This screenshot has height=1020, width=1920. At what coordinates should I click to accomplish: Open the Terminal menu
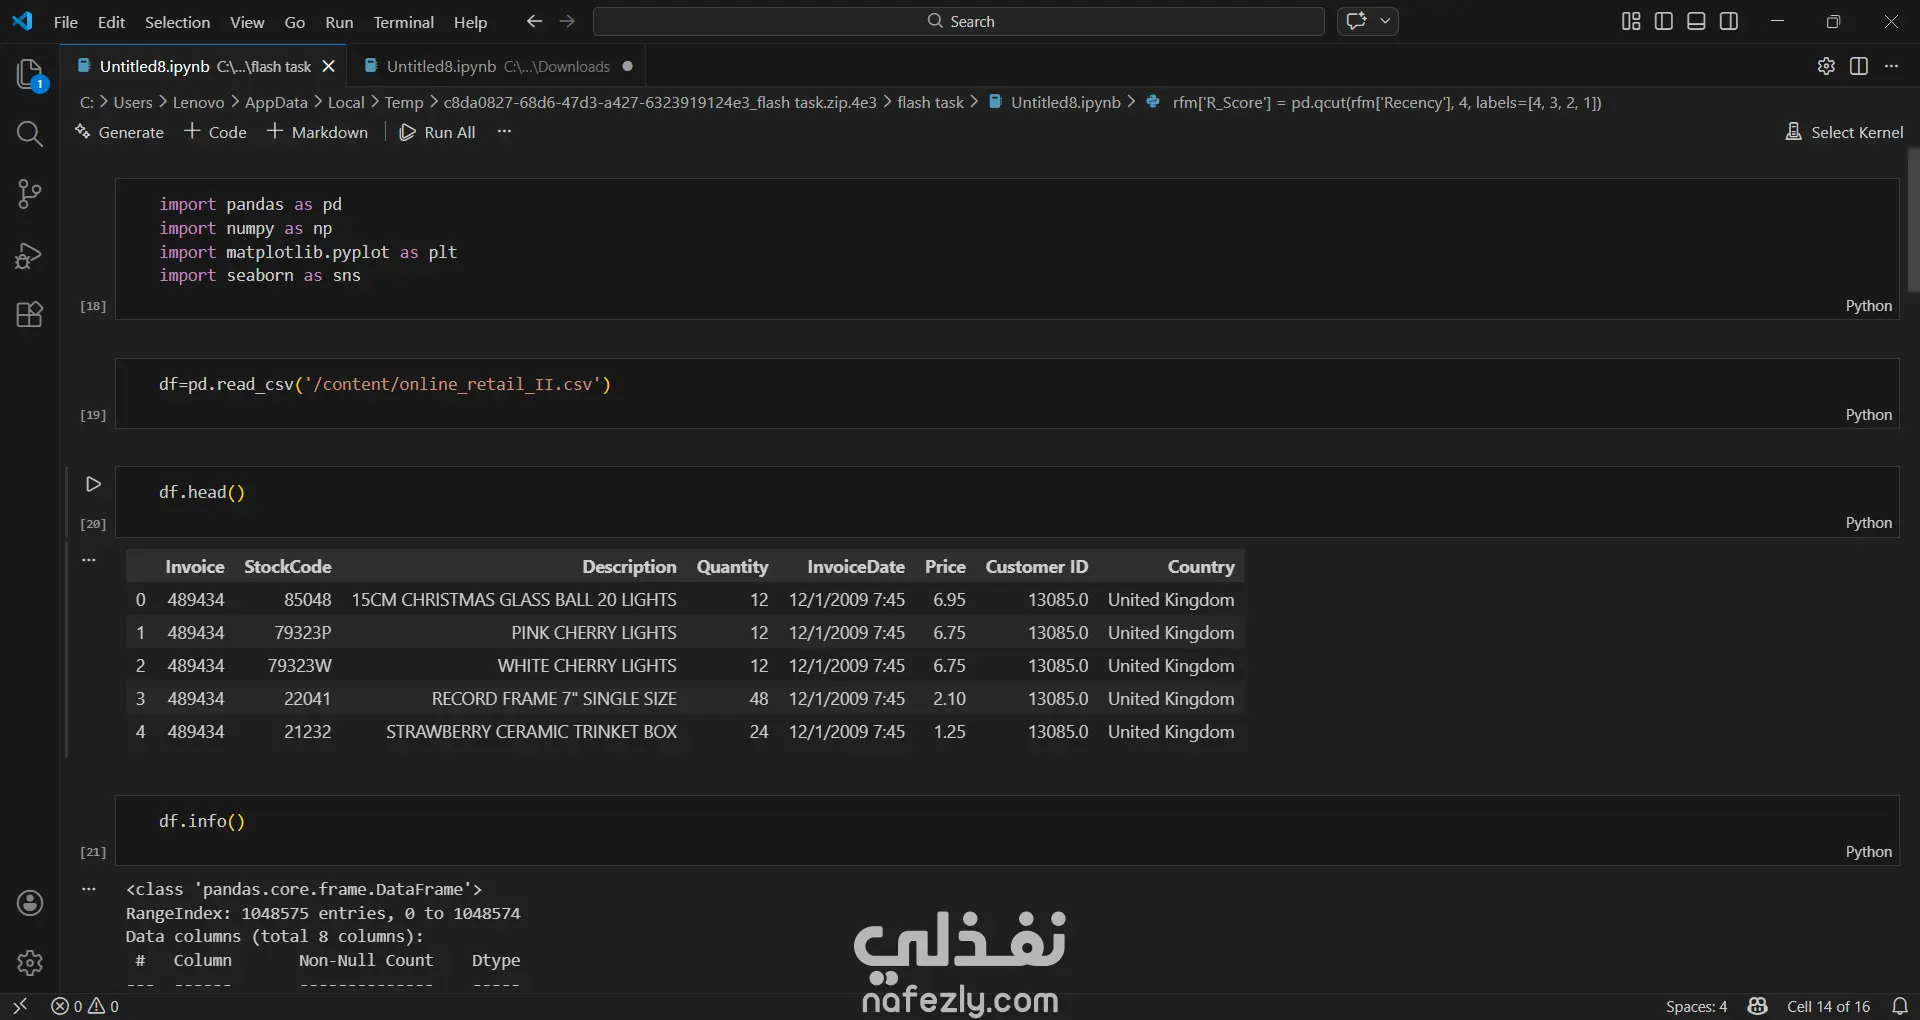[403, 22]
